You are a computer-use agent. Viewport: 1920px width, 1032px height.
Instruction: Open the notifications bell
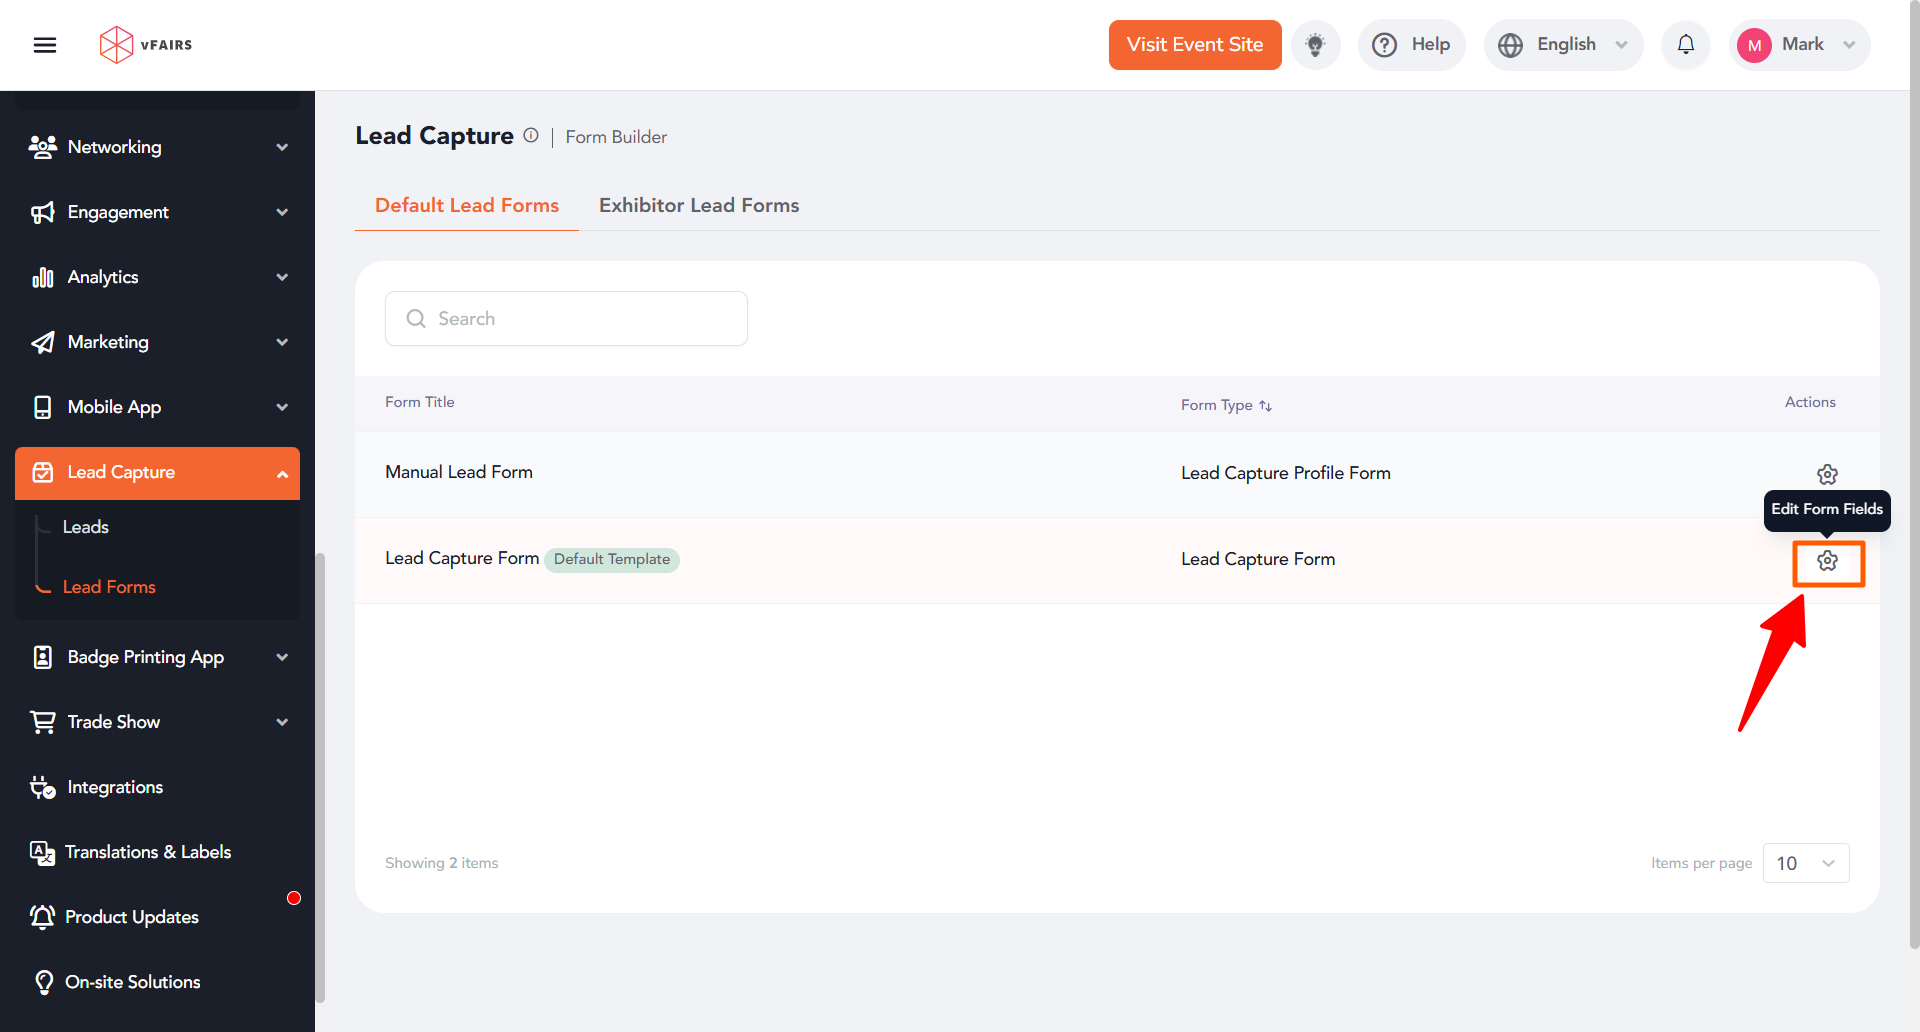(x=1685, y=45)
